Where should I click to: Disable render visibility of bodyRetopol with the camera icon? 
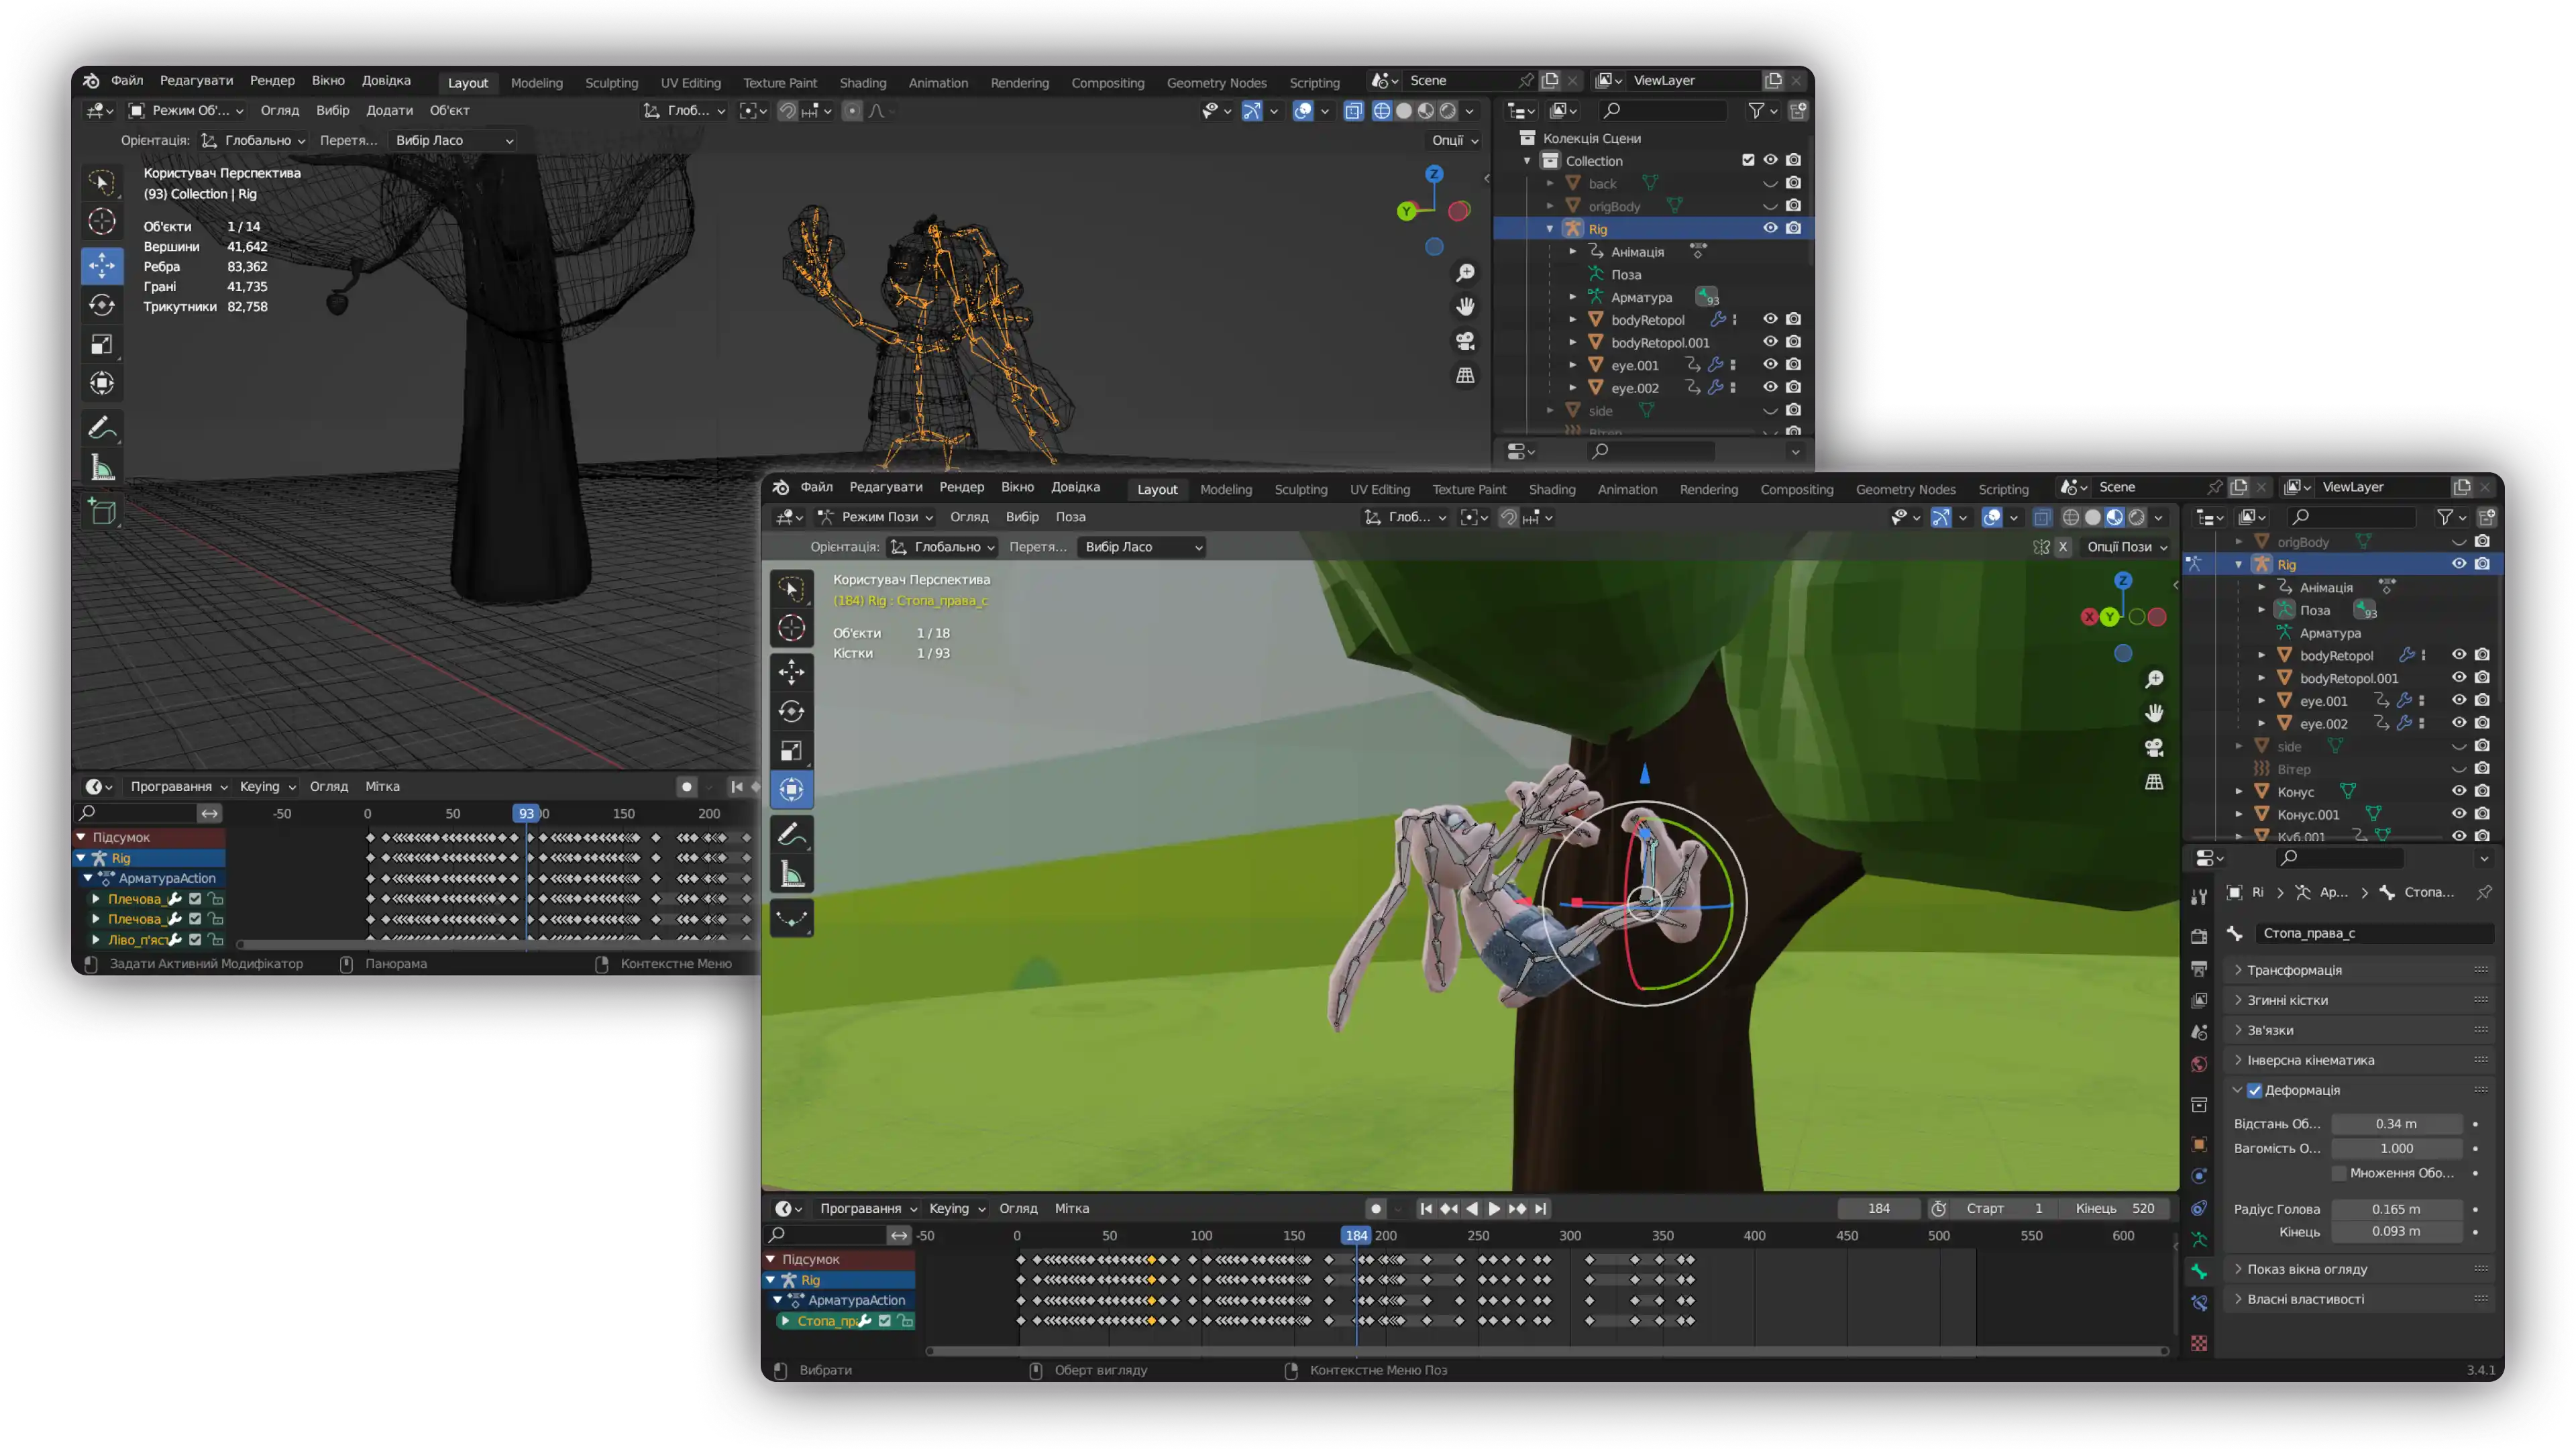(2483, 655)
